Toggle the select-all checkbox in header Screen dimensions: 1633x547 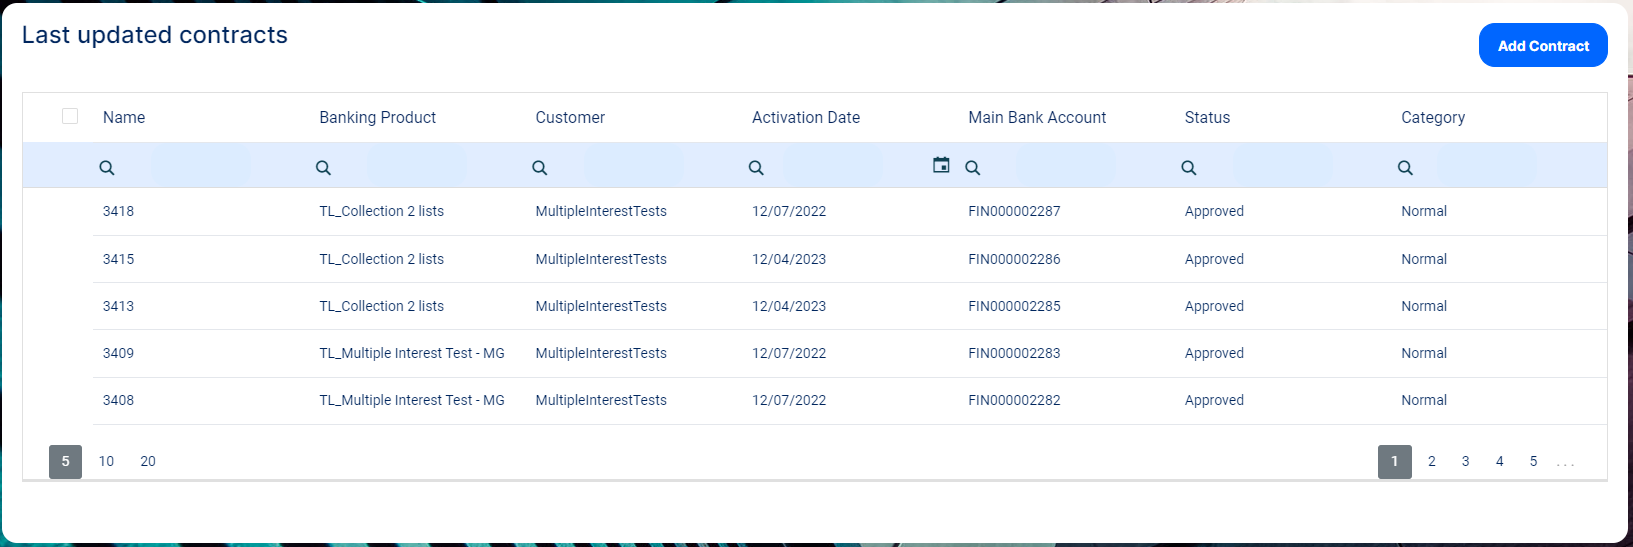pyautogui.click(x=70, y=116)
